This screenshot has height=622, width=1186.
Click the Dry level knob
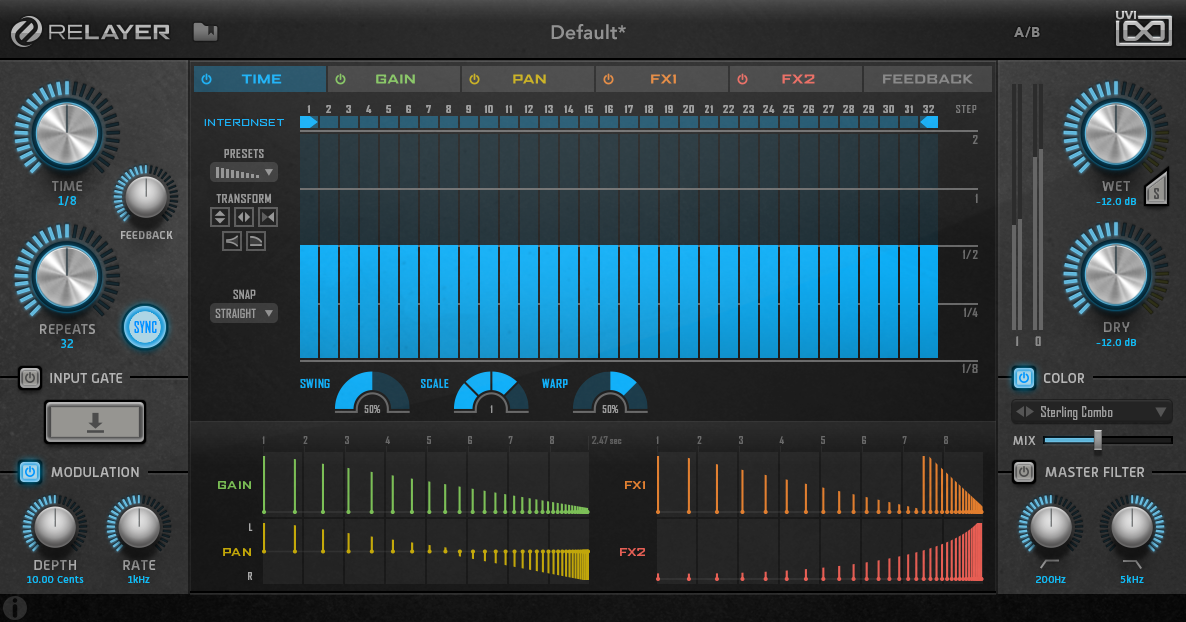pos(1116,274)
